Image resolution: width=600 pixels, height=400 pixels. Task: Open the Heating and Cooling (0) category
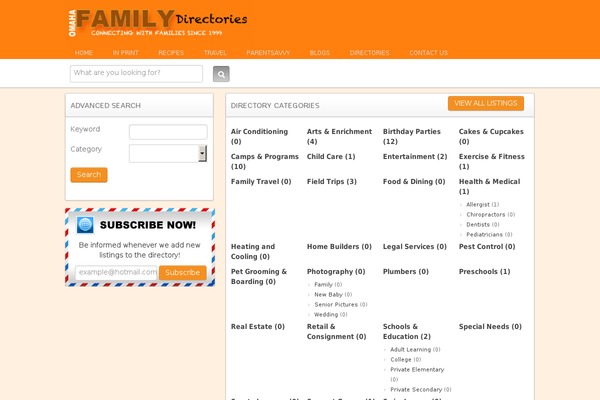(253, 251)
